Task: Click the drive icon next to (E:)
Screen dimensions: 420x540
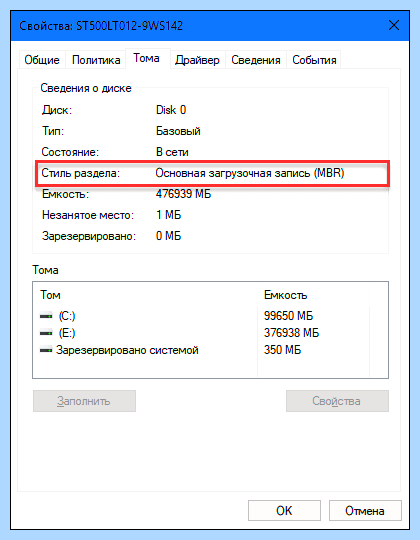Action: click(x=46, y=333)
